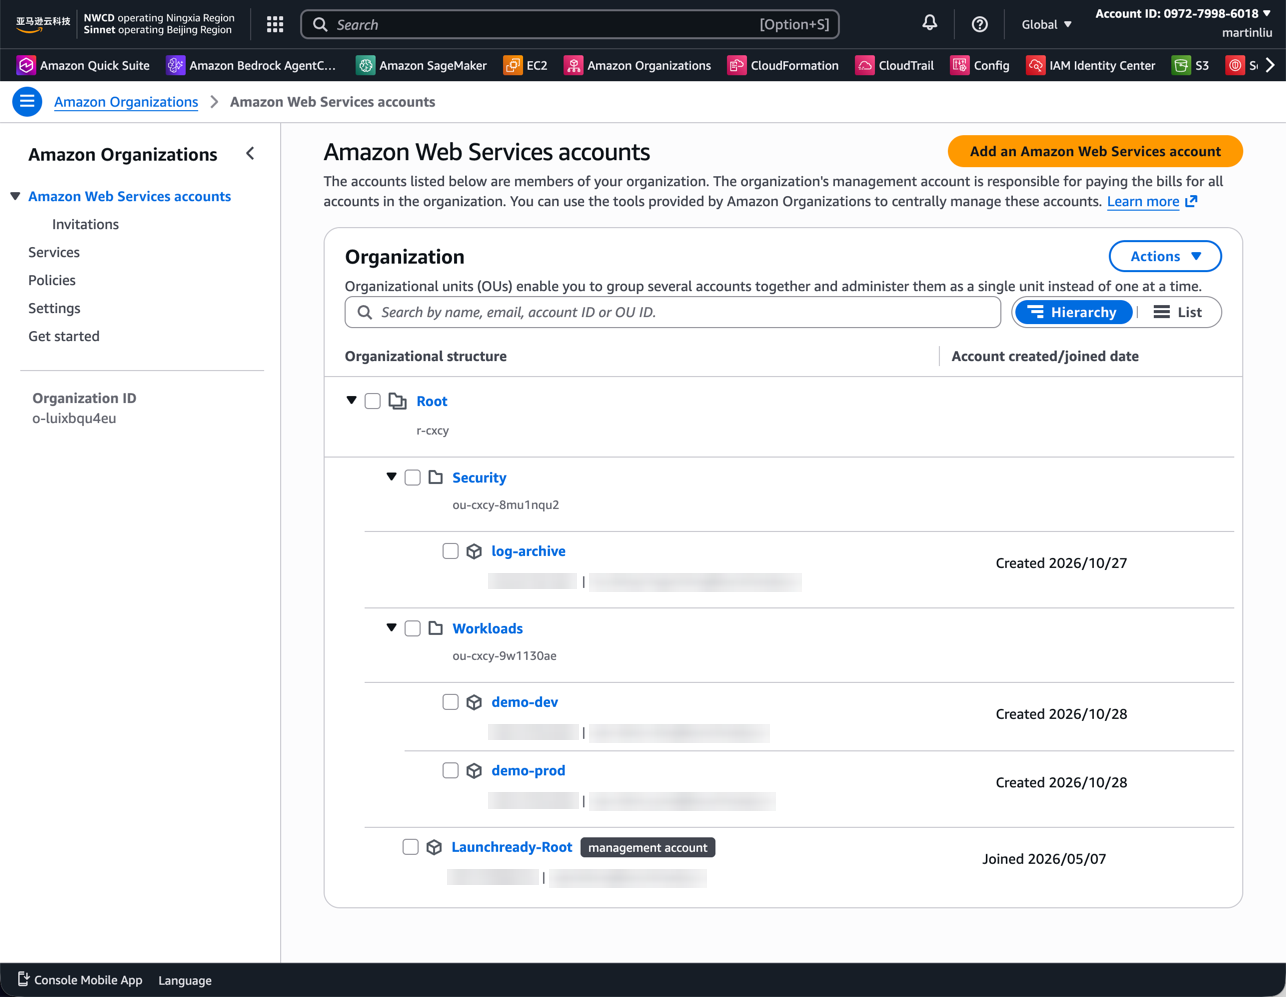The width and height of the screenshot is (1286, 997).
Task: Collapse the side panel with chevron
Action: tap(250, 154)
